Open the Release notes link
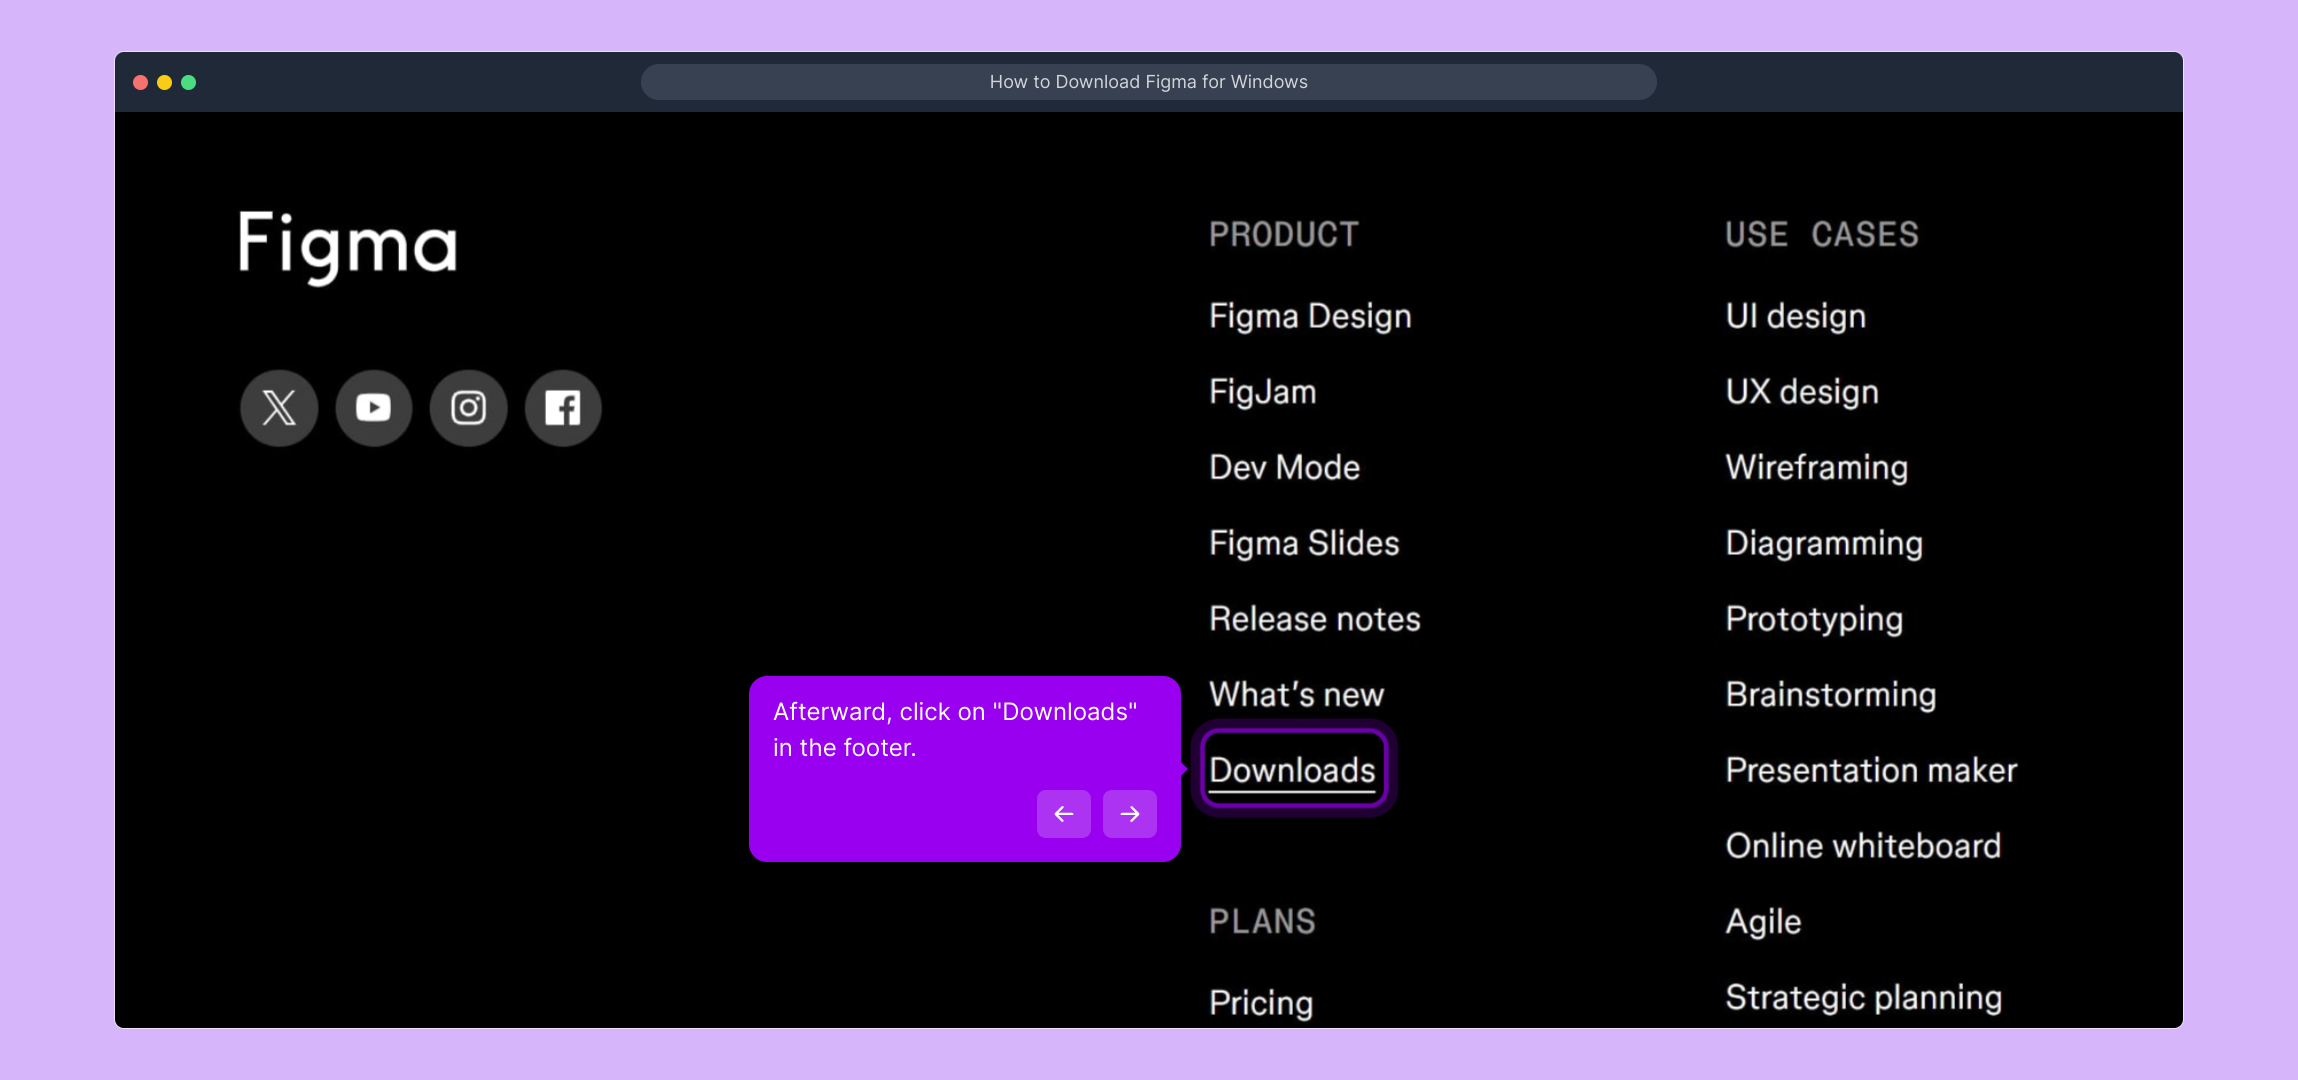 tap(1314, 619)
